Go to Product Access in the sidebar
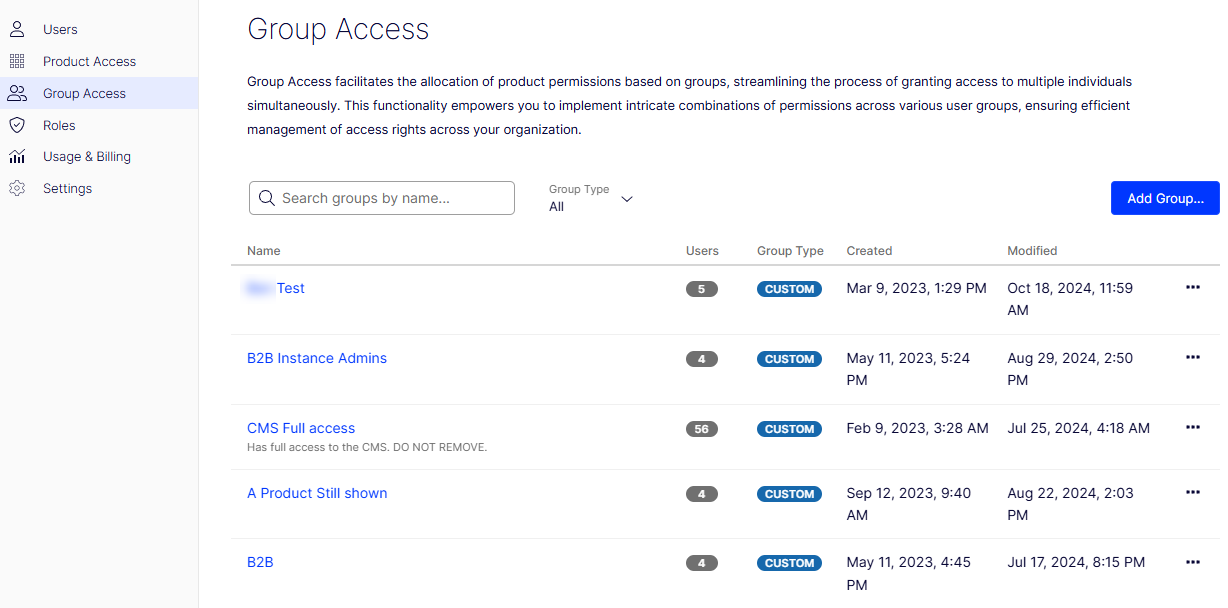Viewport: 1228px width, 608px height. (89, 61)
